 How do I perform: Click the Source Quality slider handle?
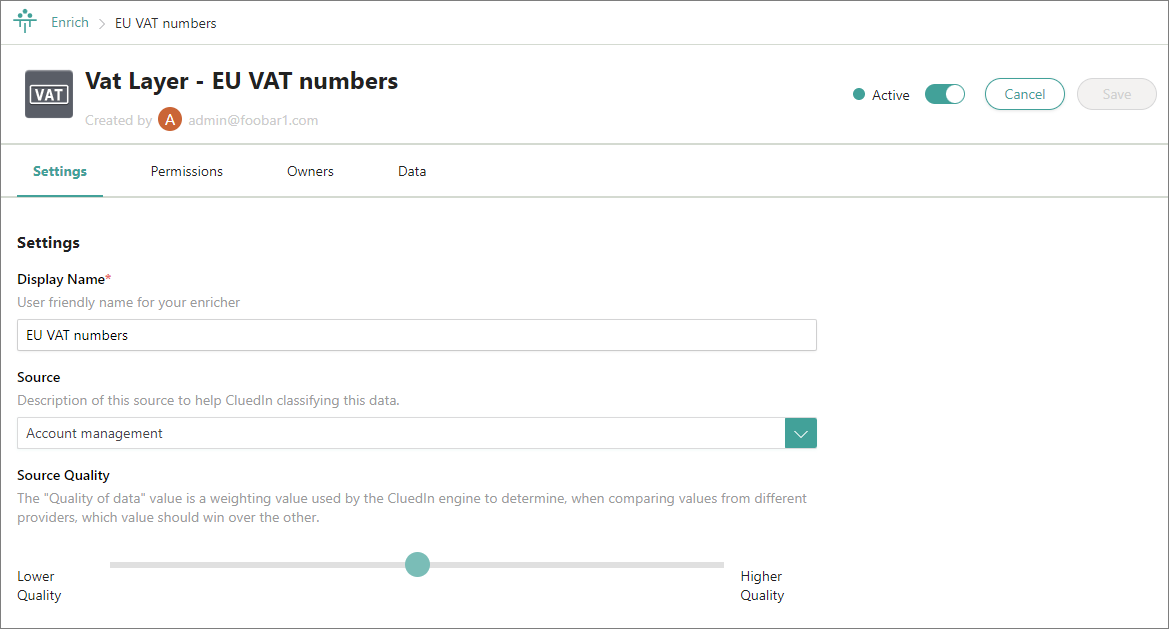tap(417, 565)
